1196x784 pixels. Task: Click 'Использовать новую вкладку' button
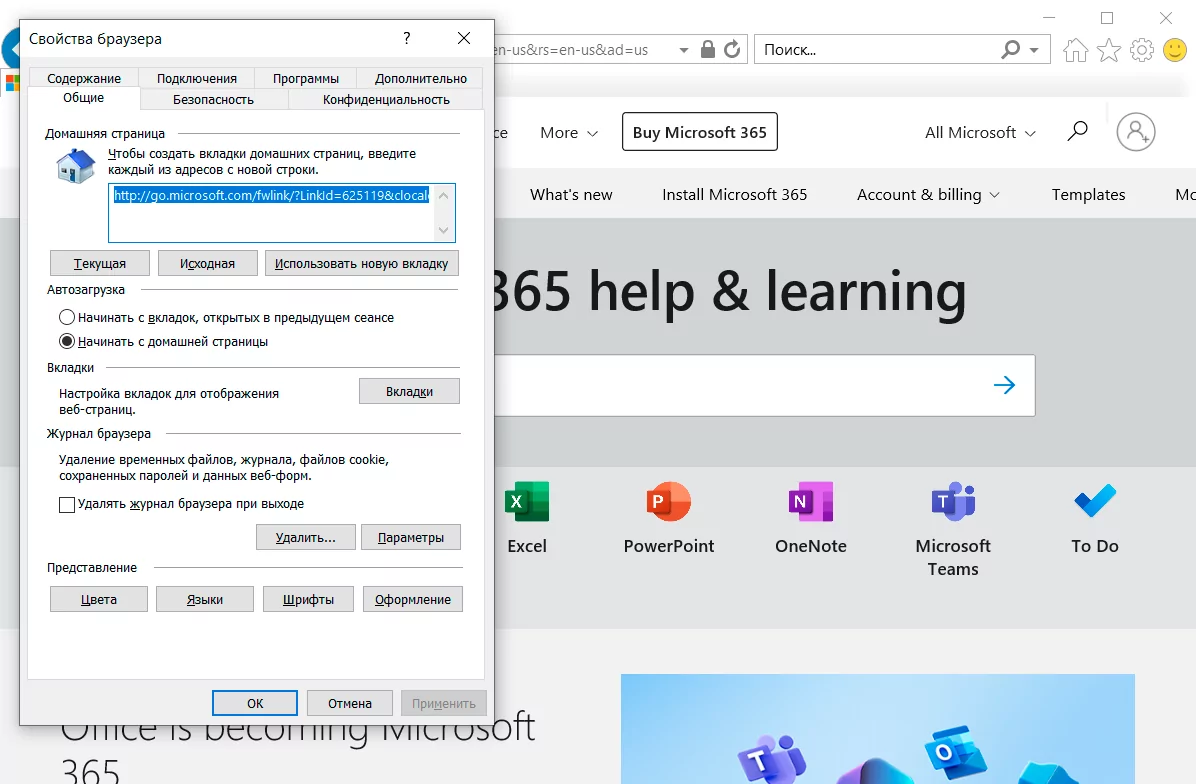pyautogui.click(x=362, y=263)
